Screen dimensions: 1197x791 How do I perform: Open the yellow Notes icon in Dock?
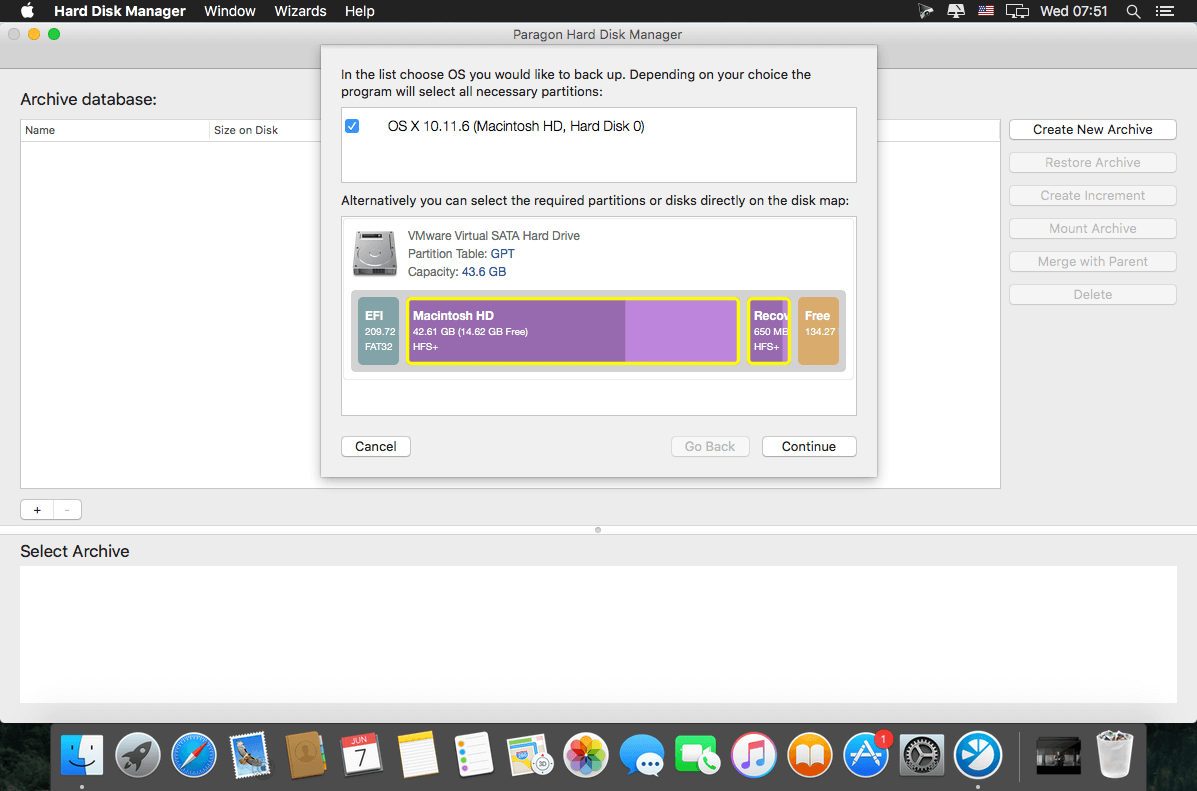pos(418,755)
